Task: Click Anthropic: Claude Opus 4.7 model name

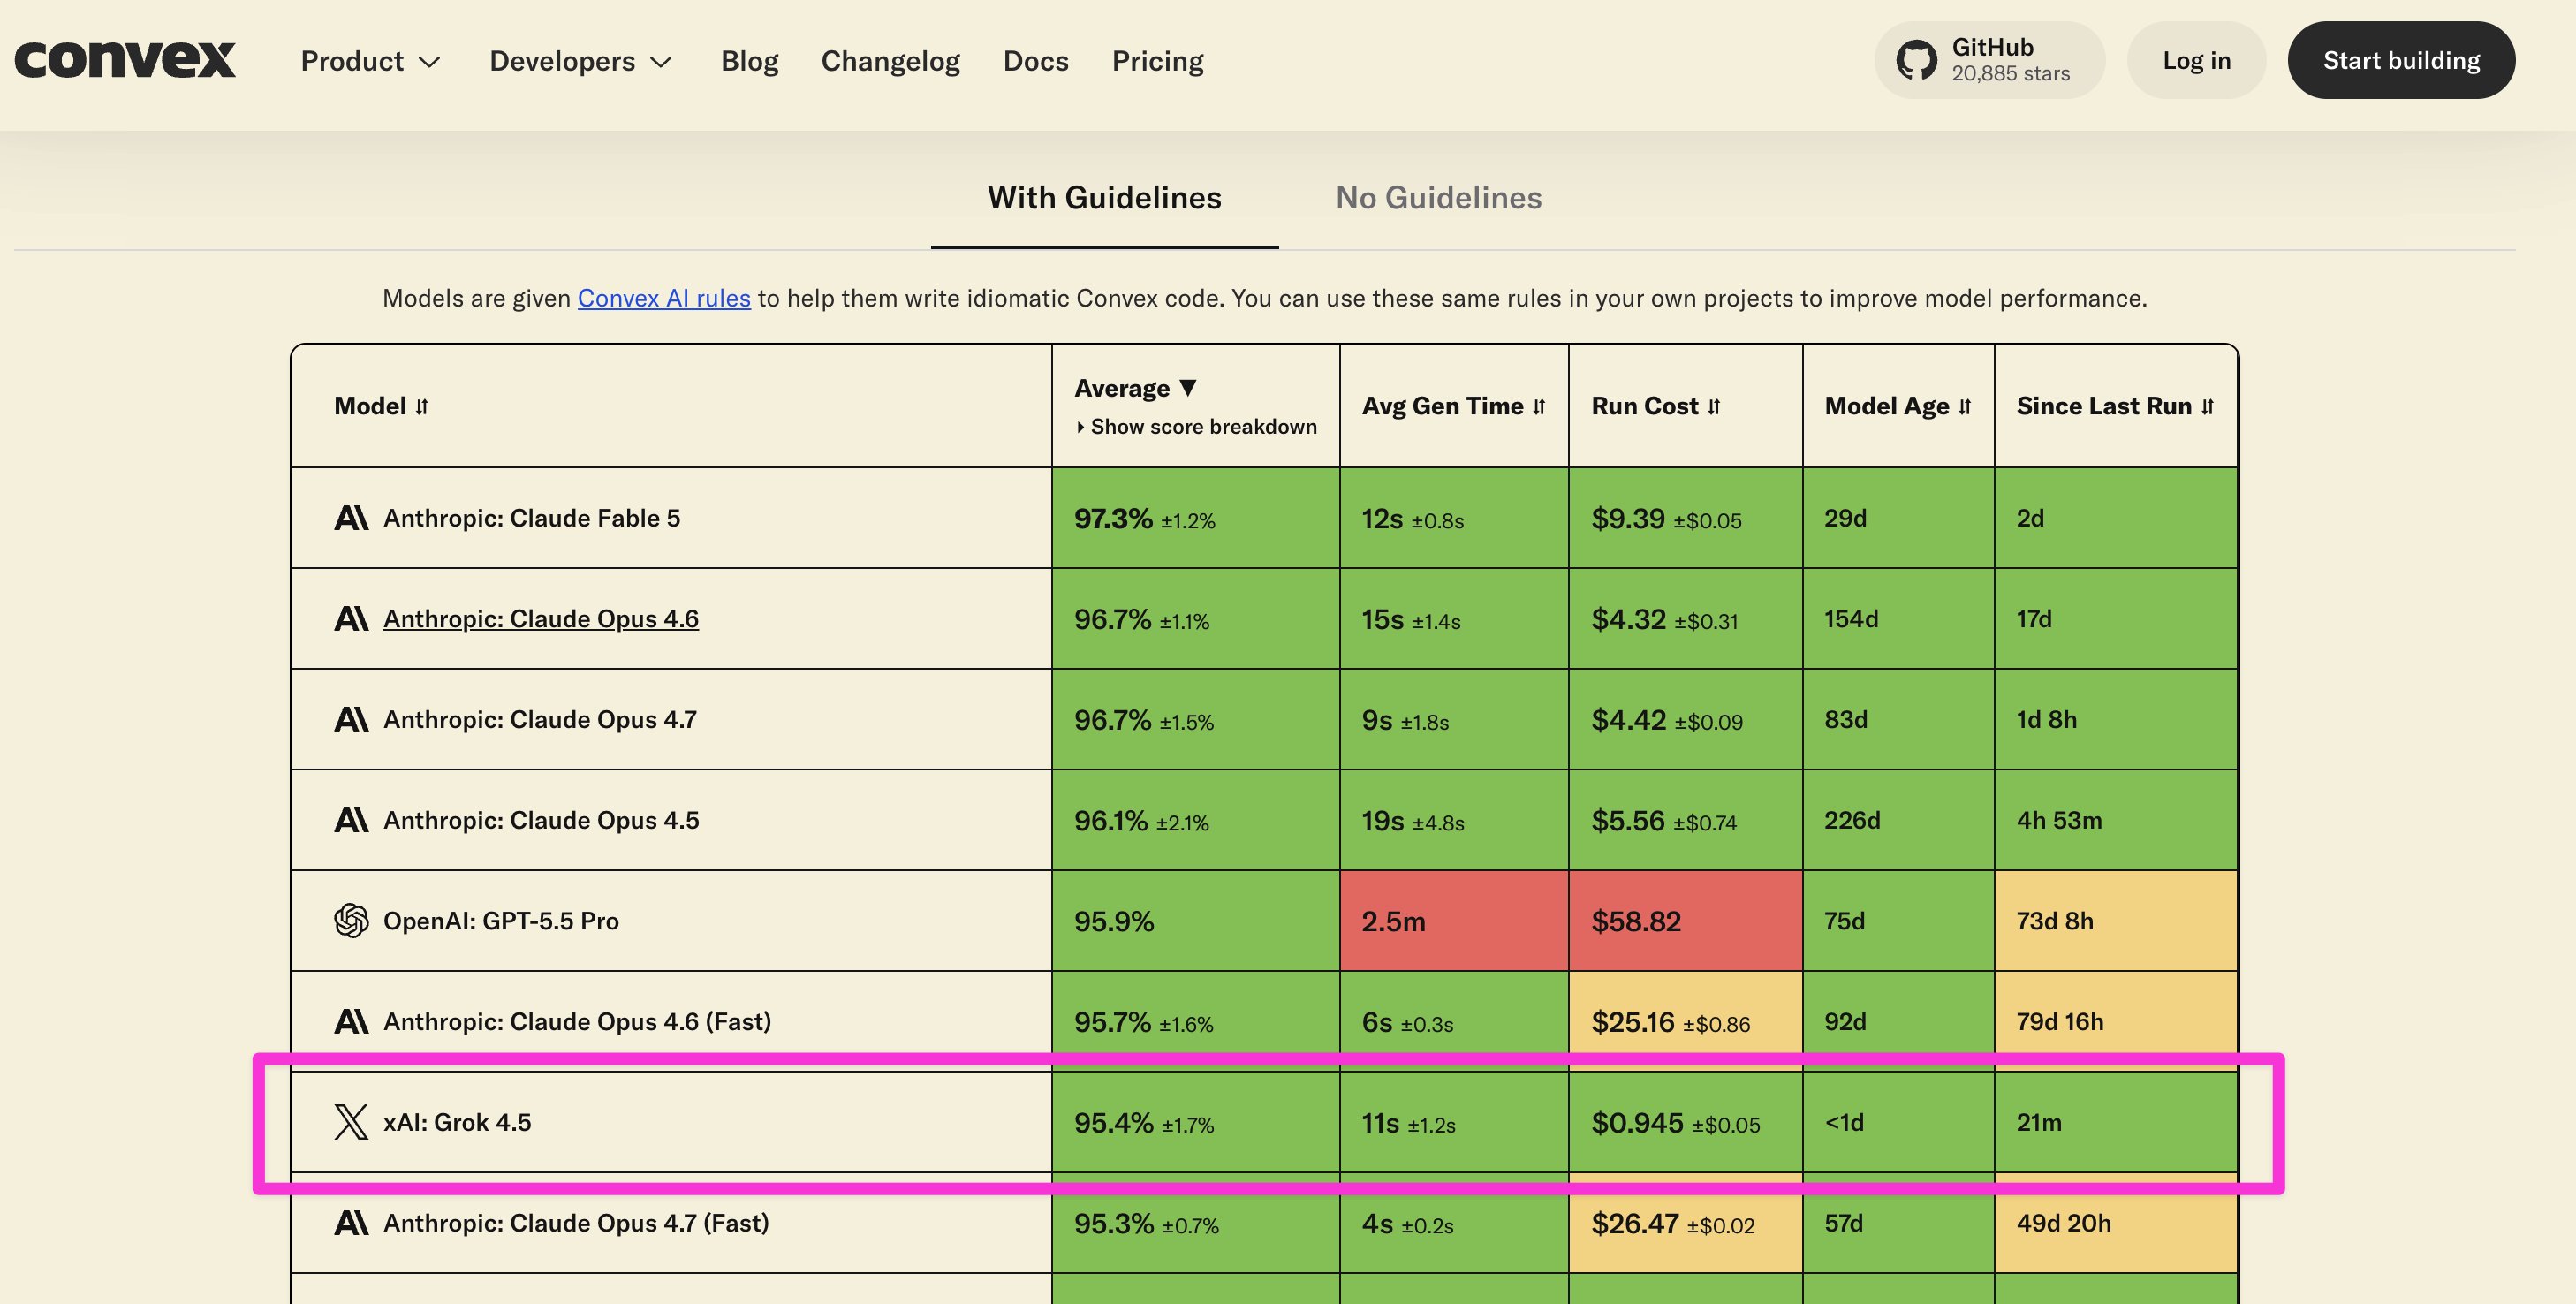Action: pos(540,719)
